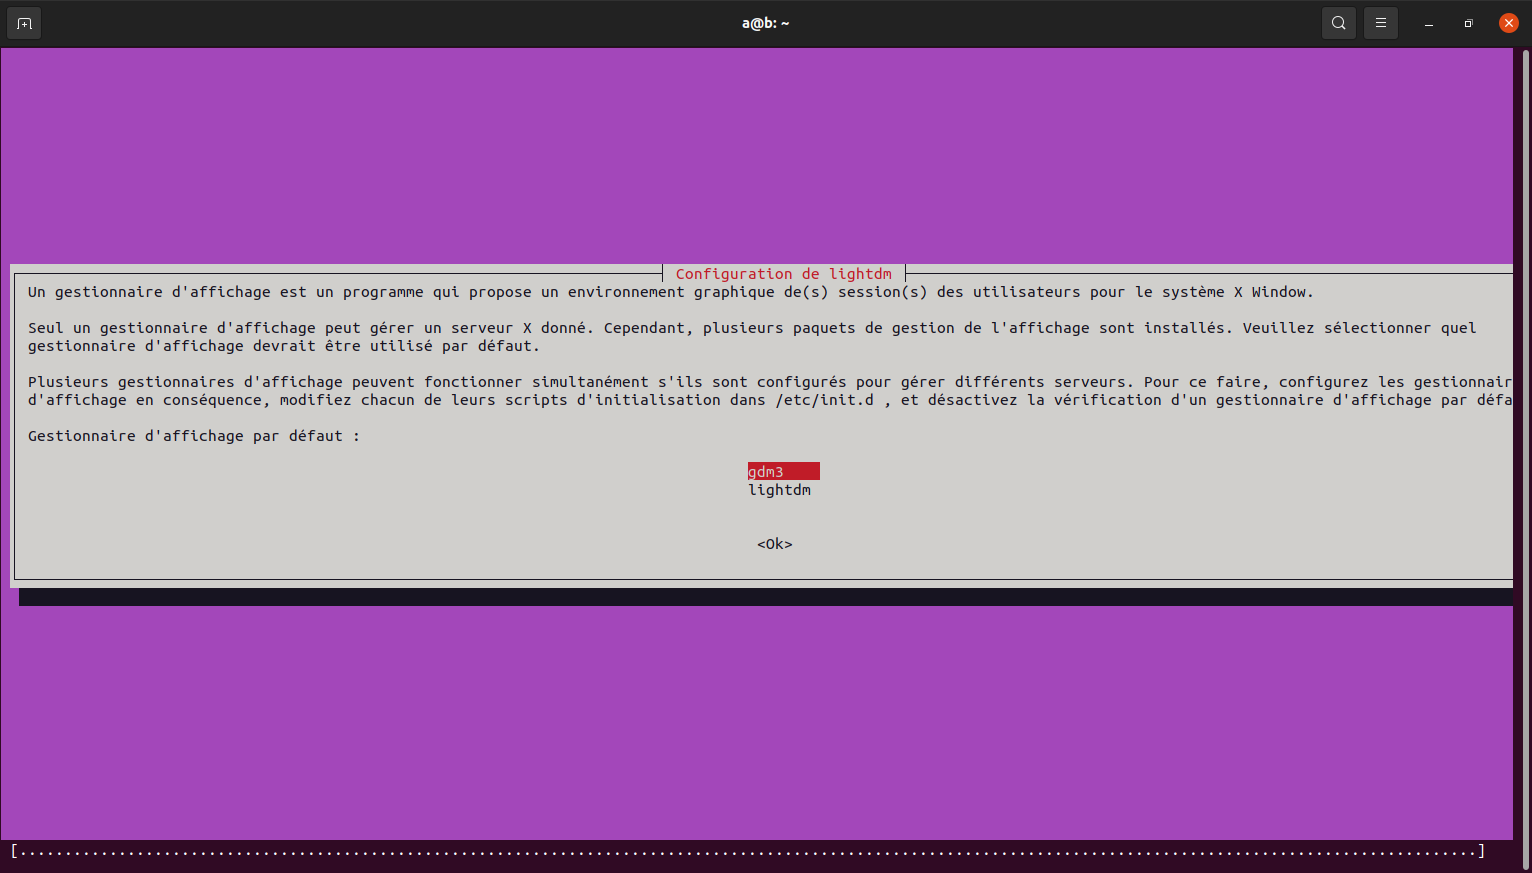This screenshot has height=873, width=1532.
Task: Select gdm3 as default display manager
Action: click(782, 472)
